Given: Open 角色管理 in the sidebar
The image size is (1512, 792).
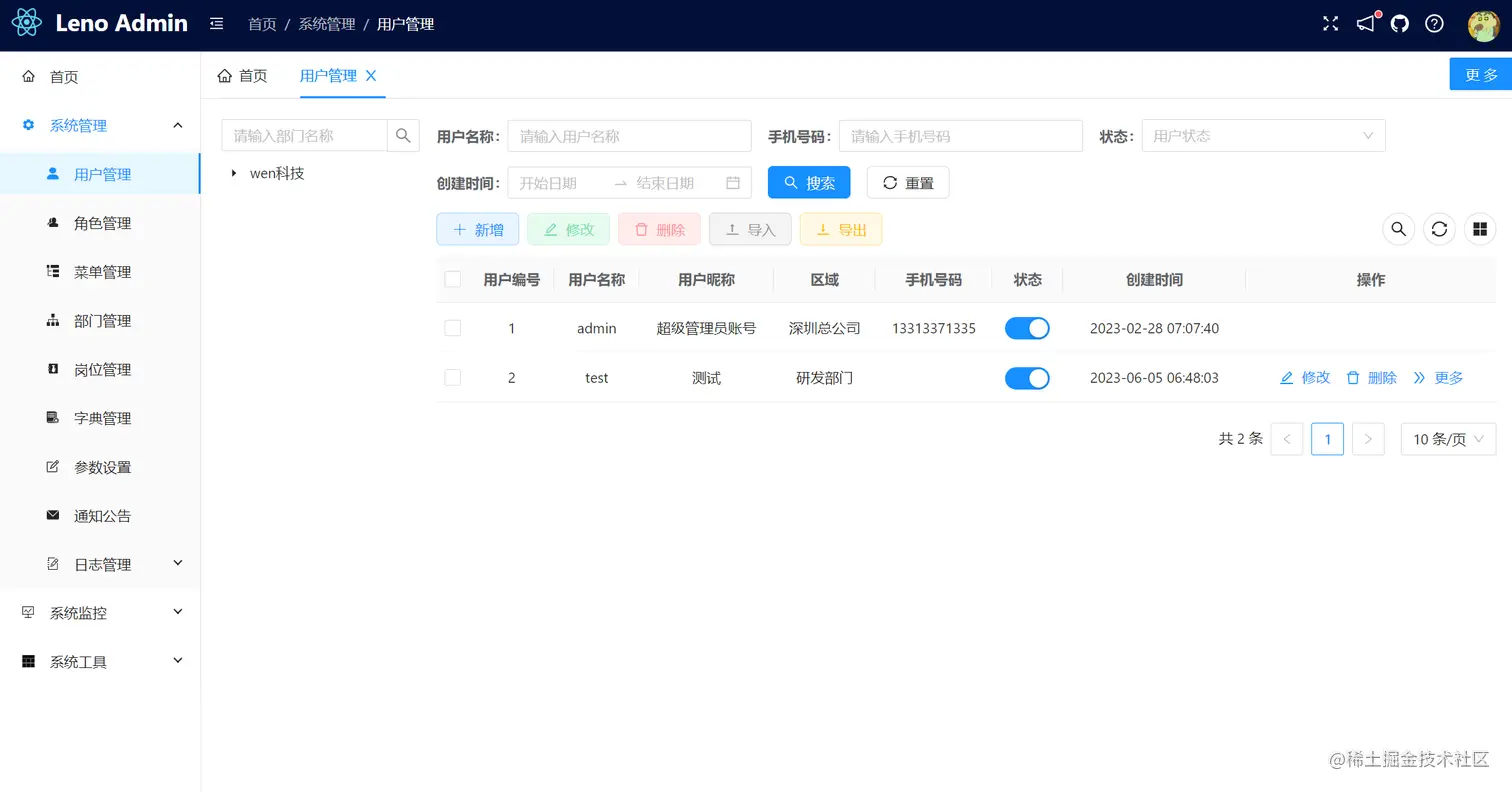Looking at the screenshot, I should (100, 223).
